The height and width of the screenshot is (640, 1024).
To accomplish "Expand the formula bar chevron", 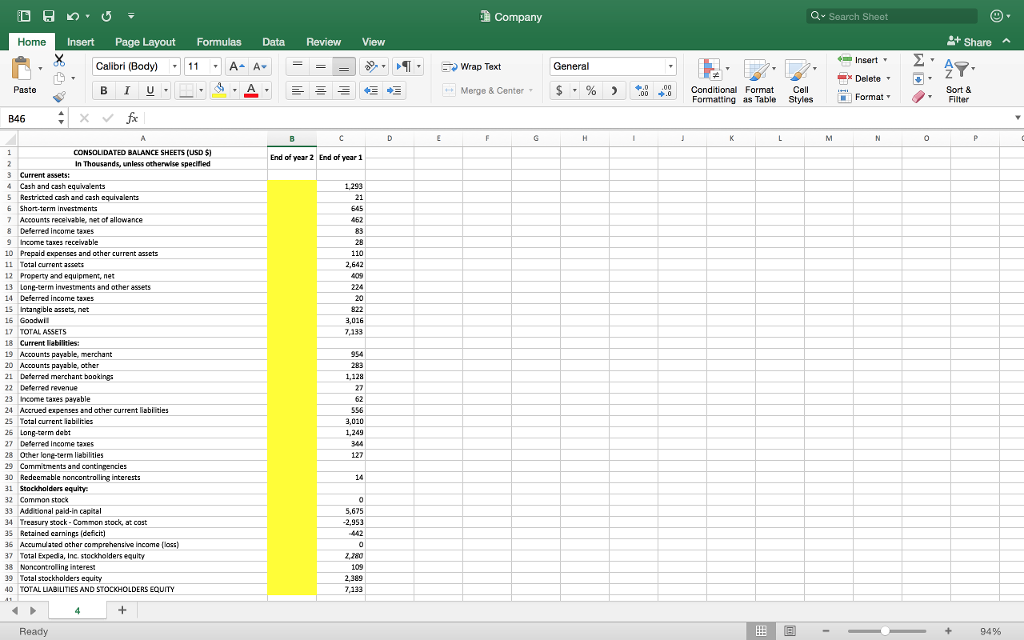I will [x=1017, y=118].
